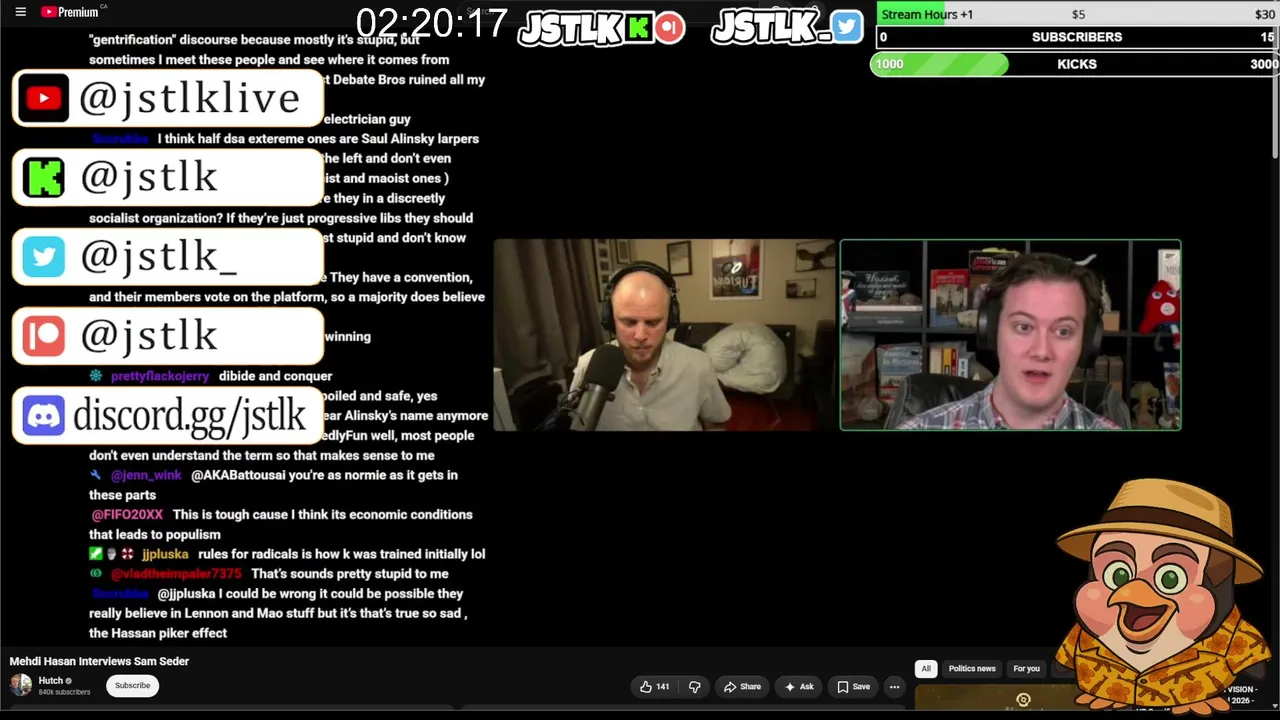This screenshot has width=1280, height=720.
Task: Select the All filter chip
Action: tap(926, 669)
